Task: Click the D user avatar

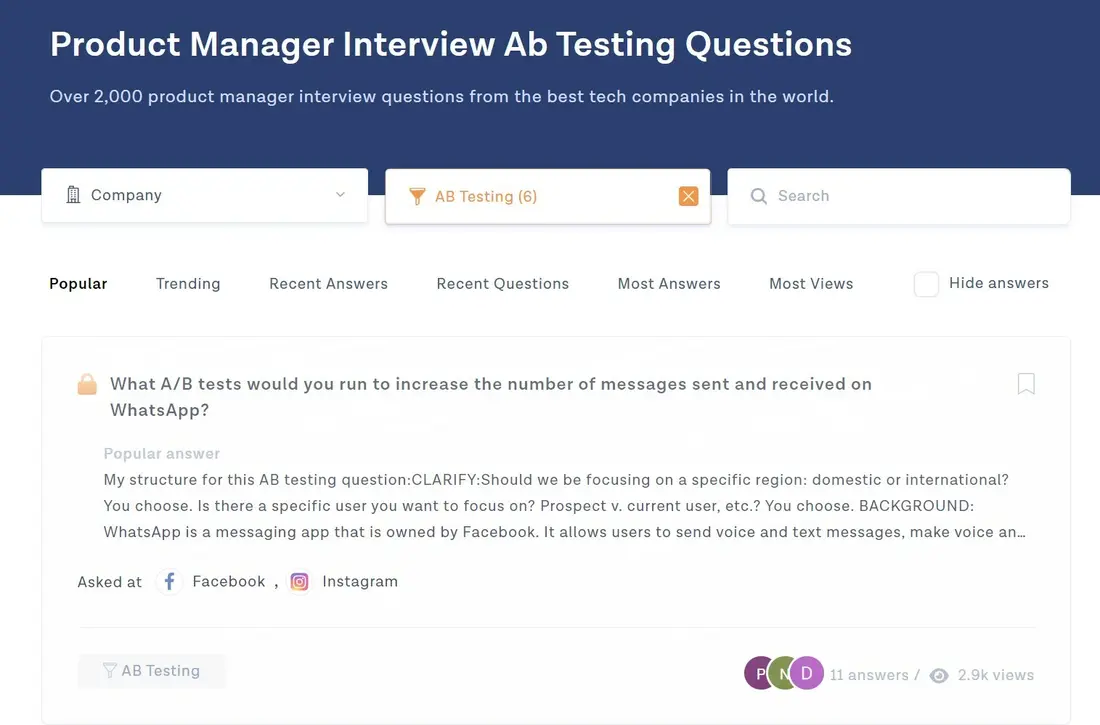Action: (x=807, y=674)
